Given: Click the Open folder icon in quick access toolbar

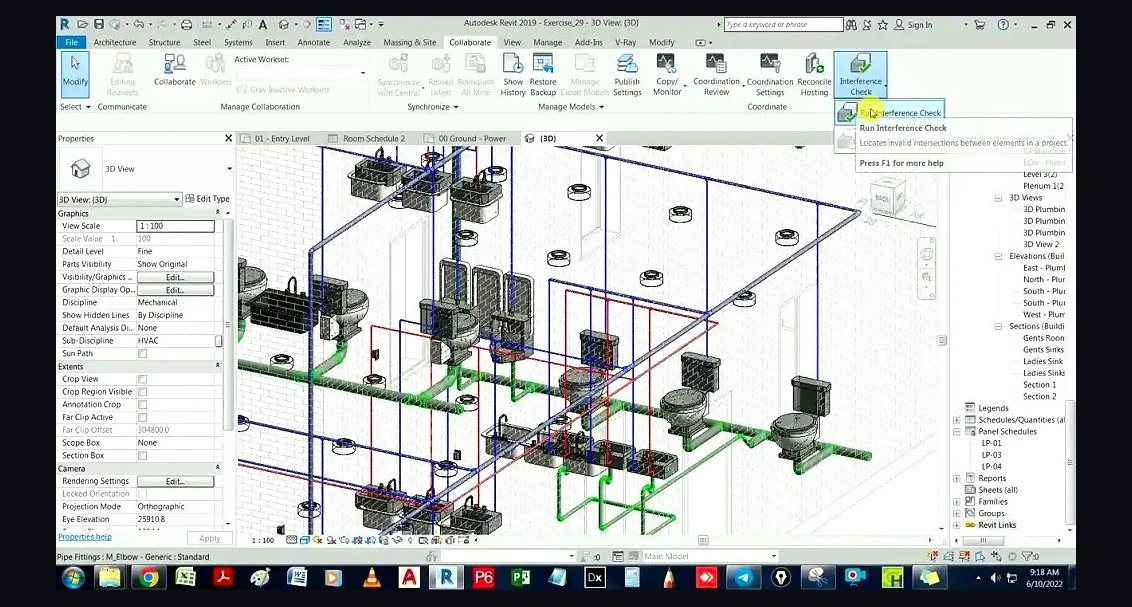Looking at the screenshot, I should 82,25.
